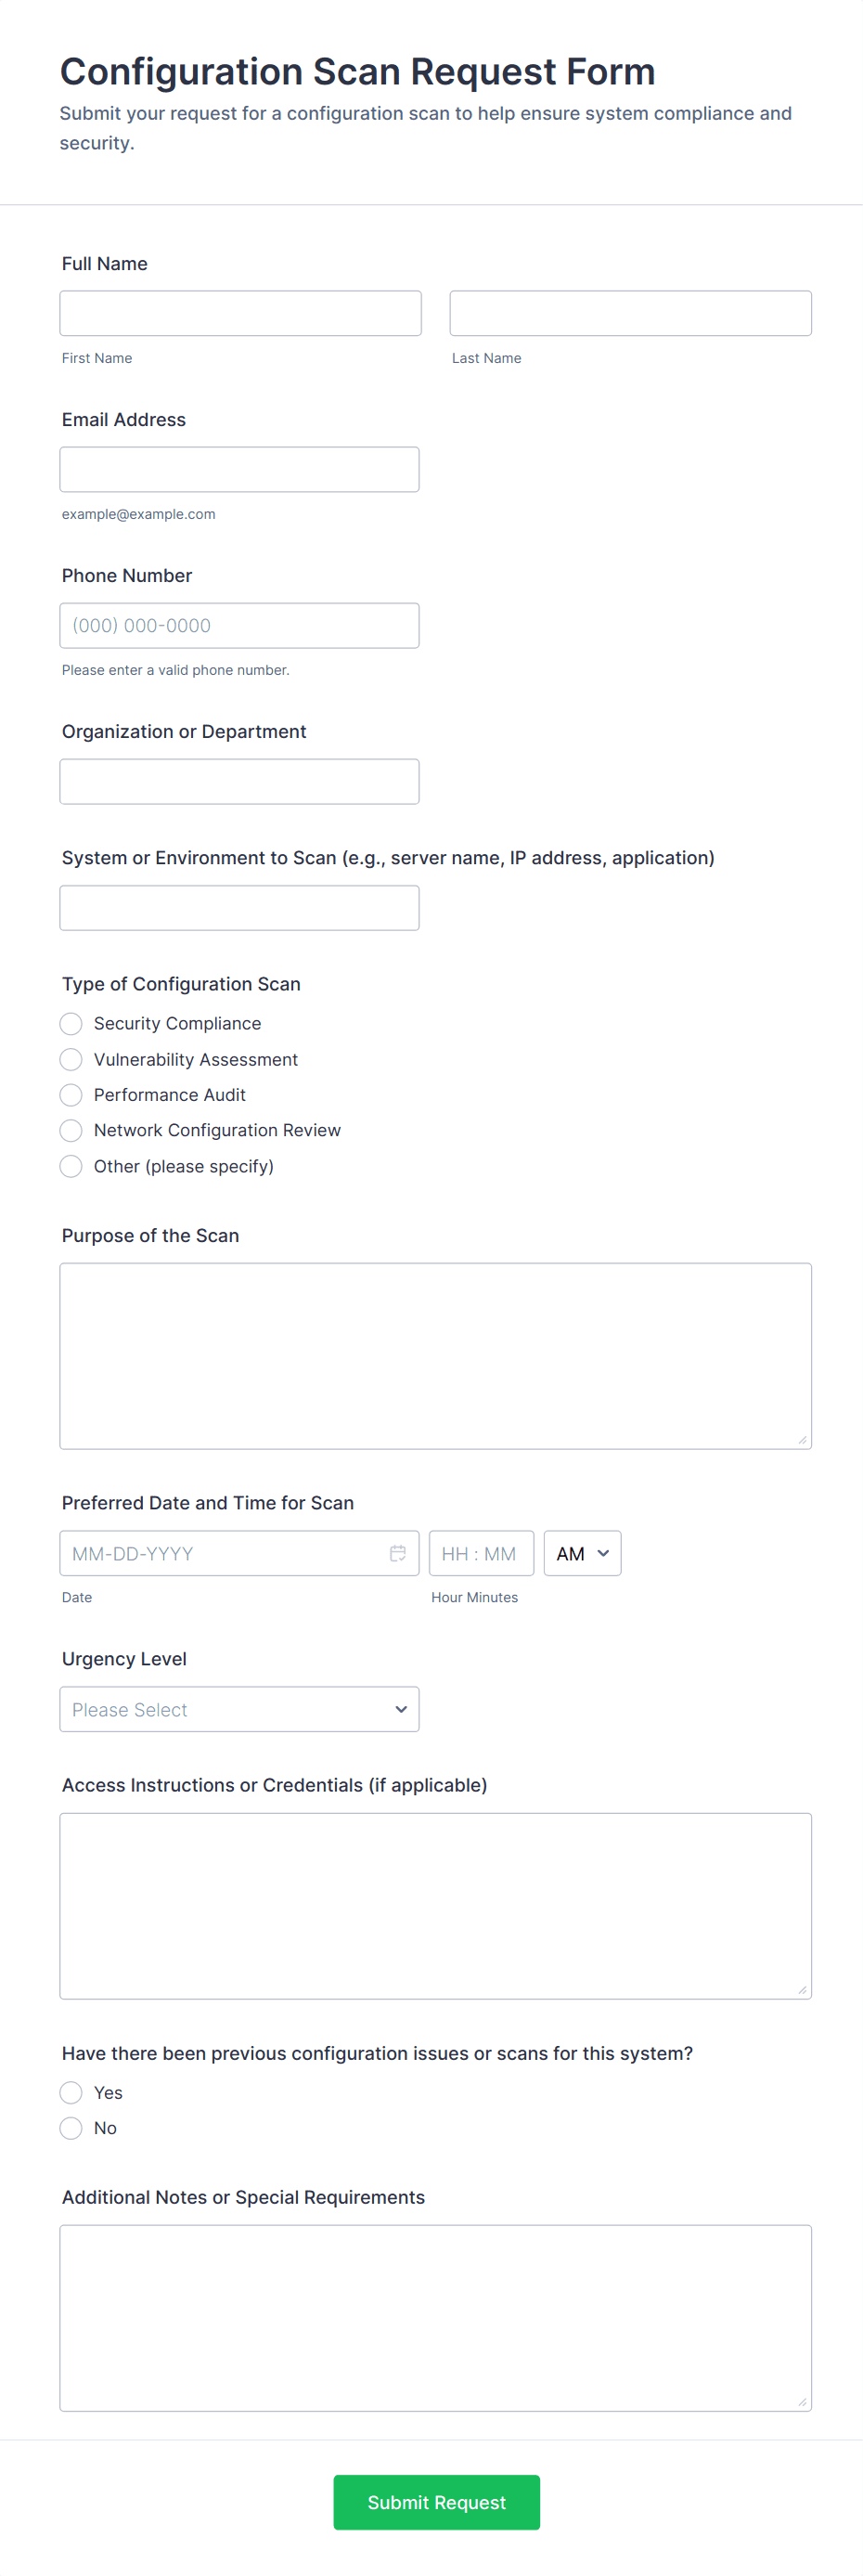Select Performance Audit option
Image resolution: width=863 pixels, height=2576 pixels.
[x=71, y=1095]
